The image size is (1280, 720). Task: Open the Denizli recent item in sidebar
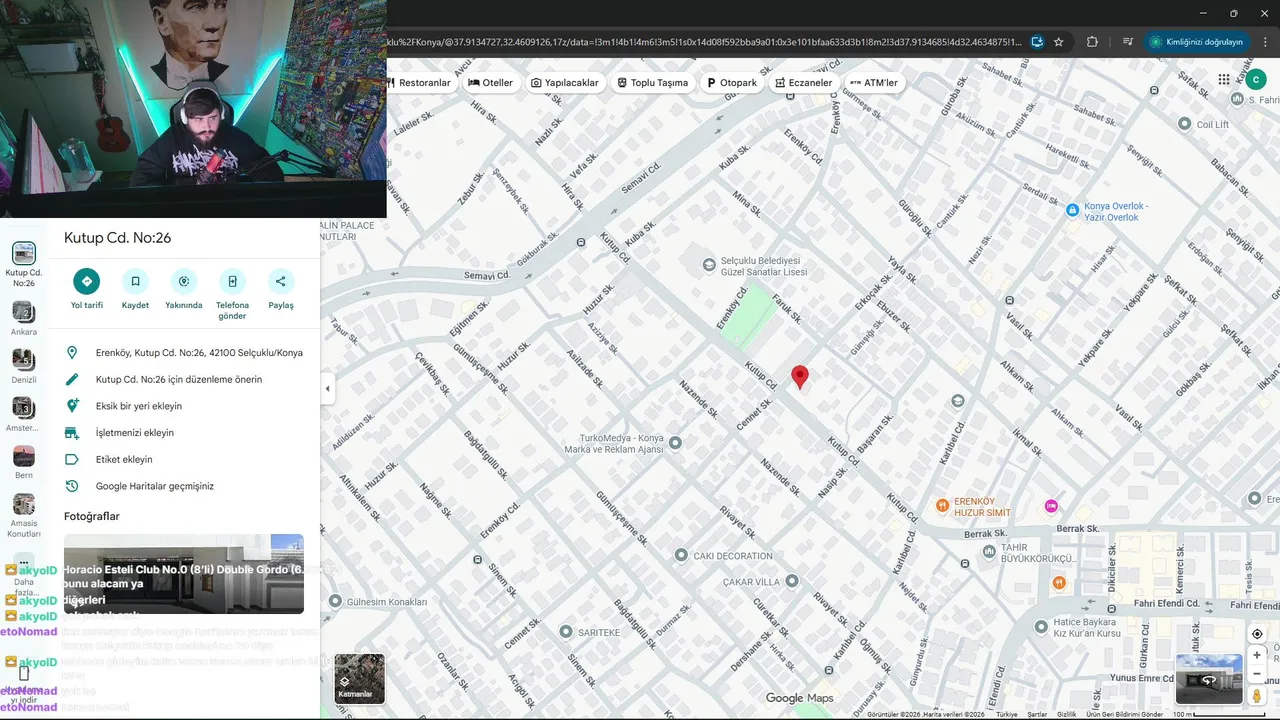pyautogui.click(x=24, y=368)
